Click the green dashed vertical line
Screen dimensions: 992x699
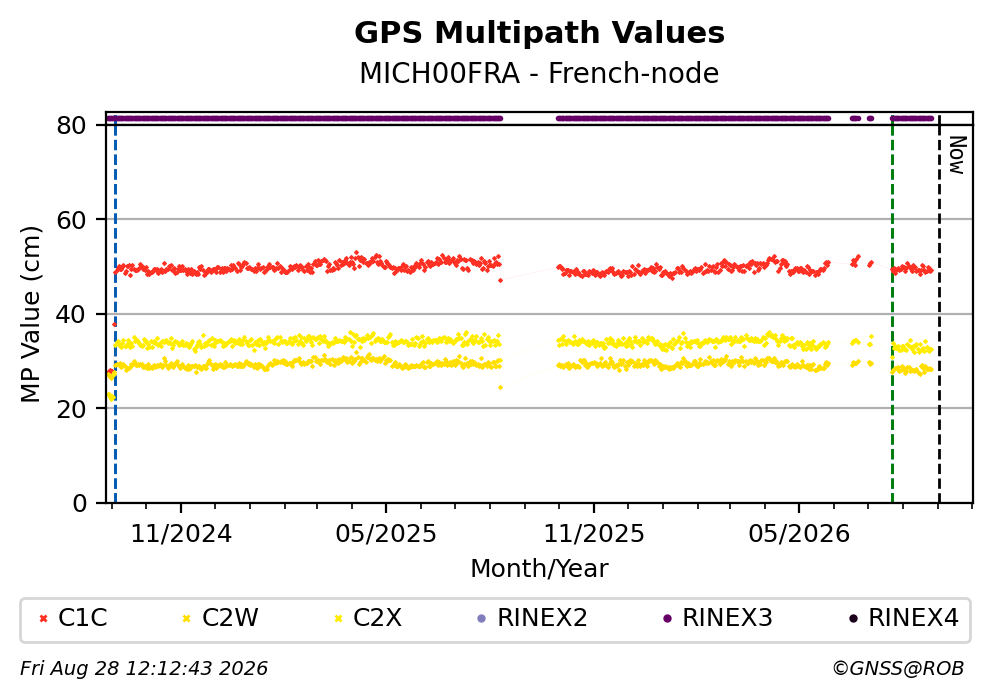click(x=892, y=309)
